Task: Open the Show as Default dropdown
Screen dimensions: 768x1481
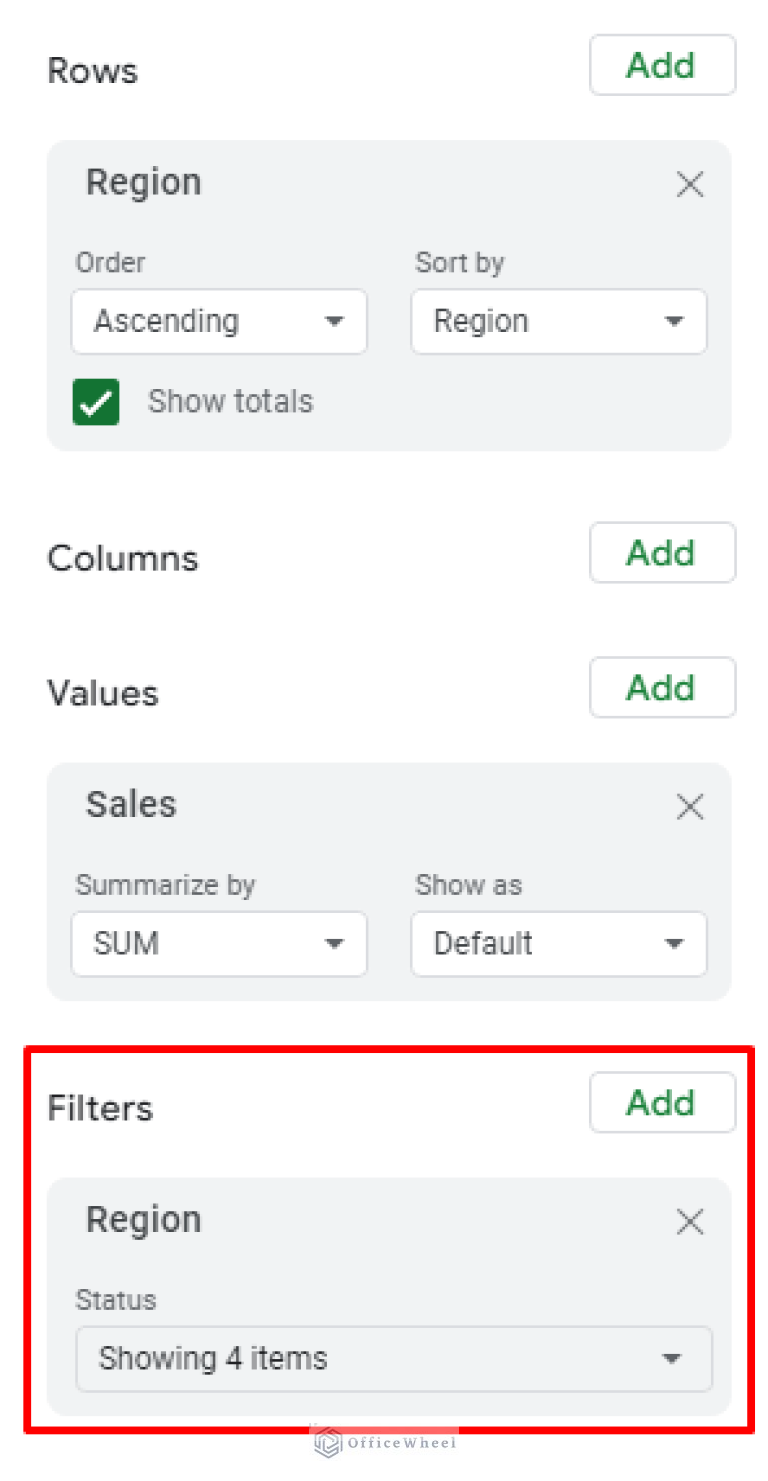Action: (559, 943)
